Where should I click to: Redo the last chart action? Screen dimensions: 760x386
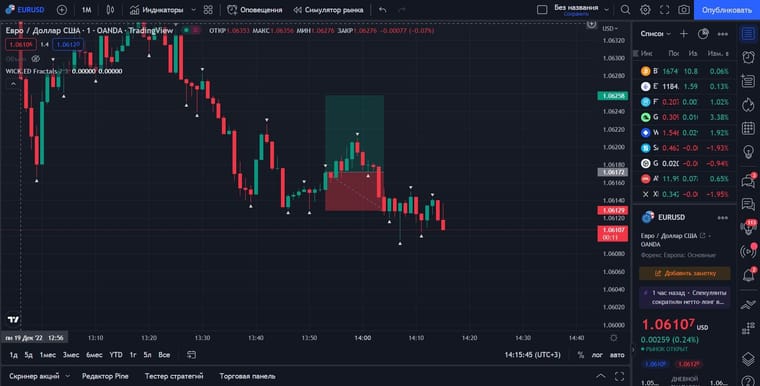point(402,10)
